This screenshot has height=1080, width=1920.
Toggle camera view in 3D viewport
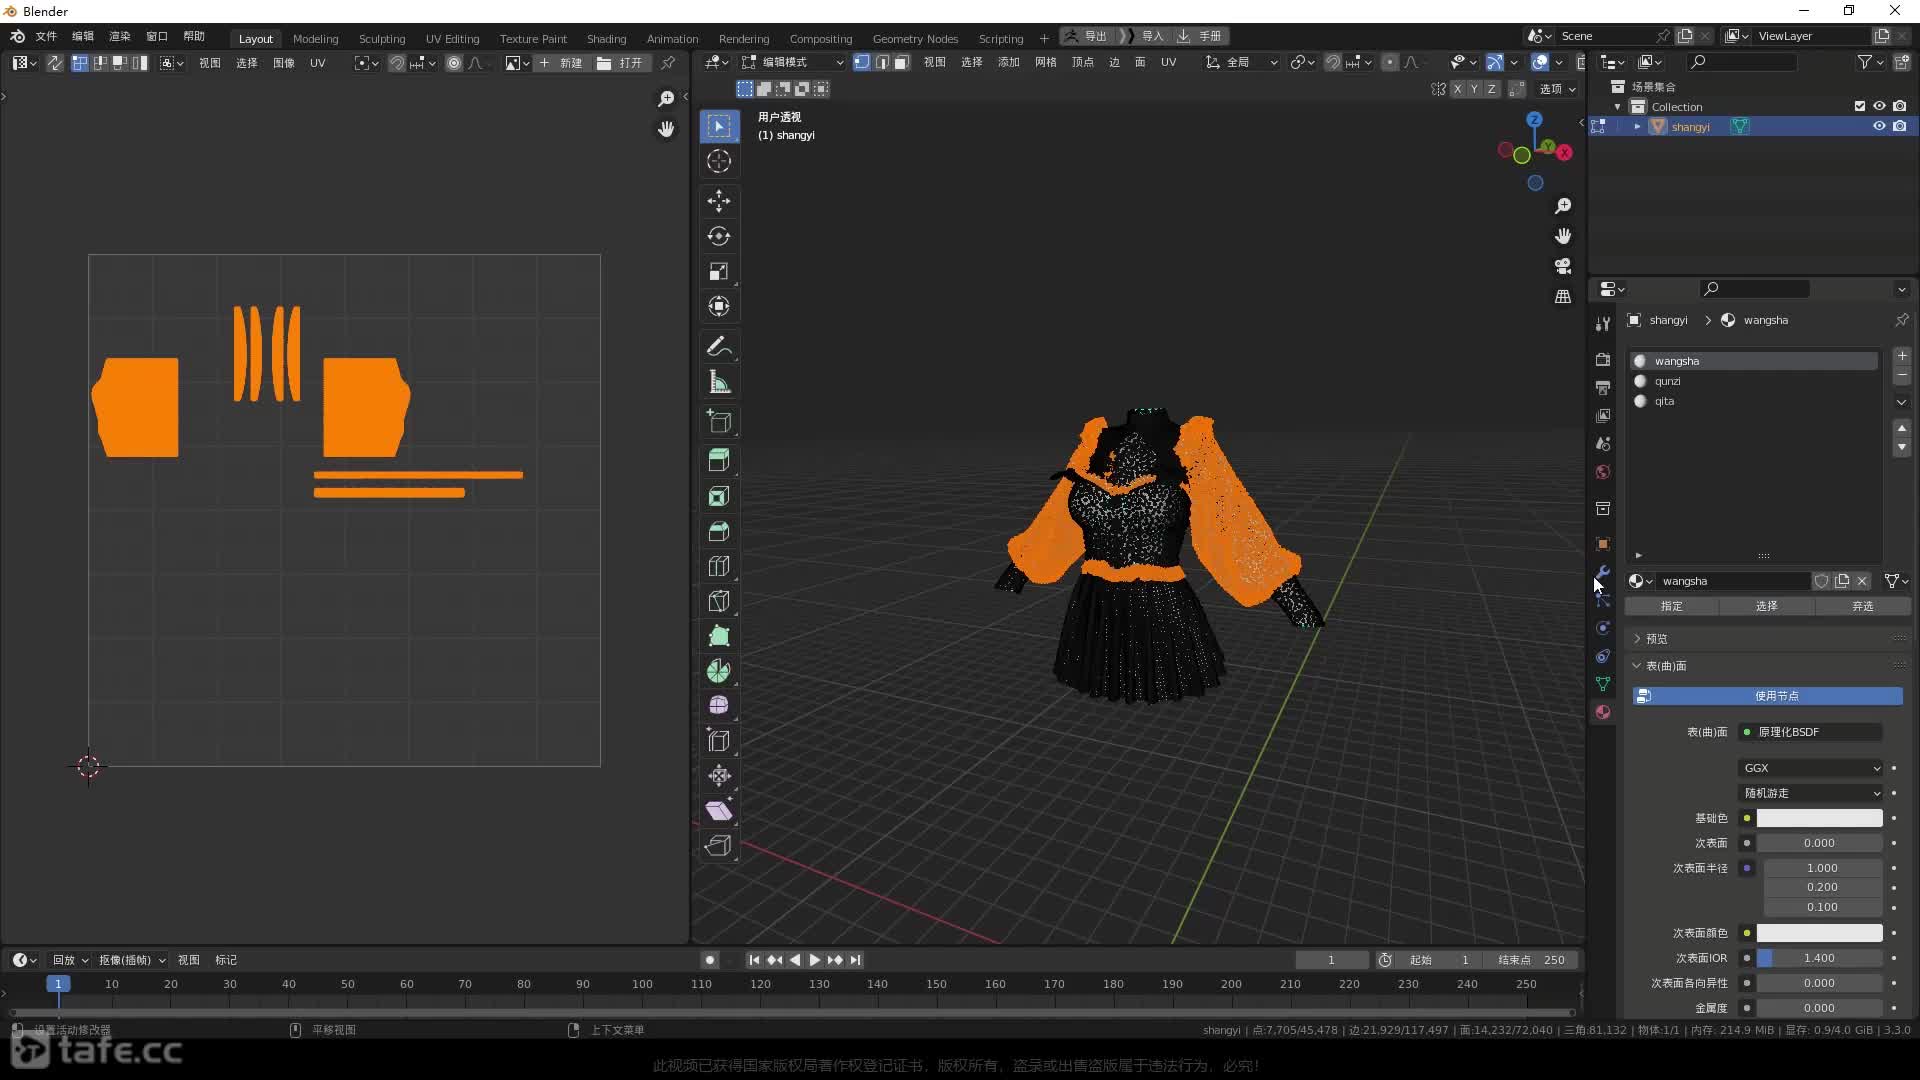coord(1563,266)
